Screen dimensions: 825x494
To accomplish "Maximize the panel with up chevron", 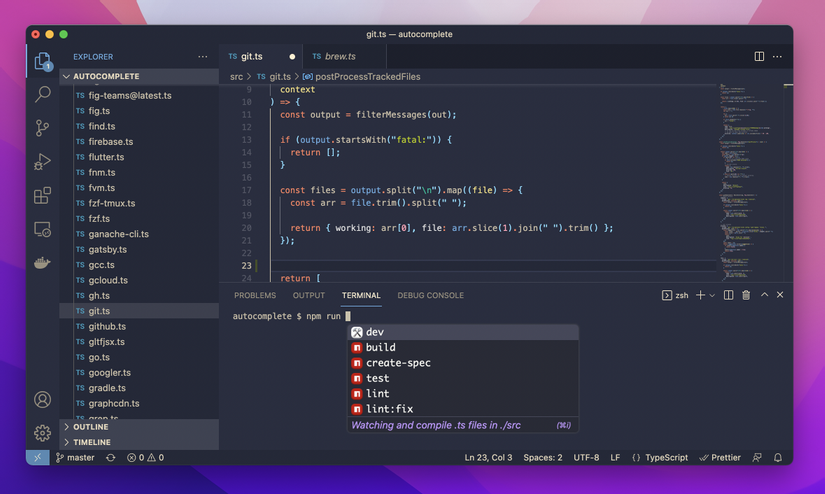I will (764, 295).
